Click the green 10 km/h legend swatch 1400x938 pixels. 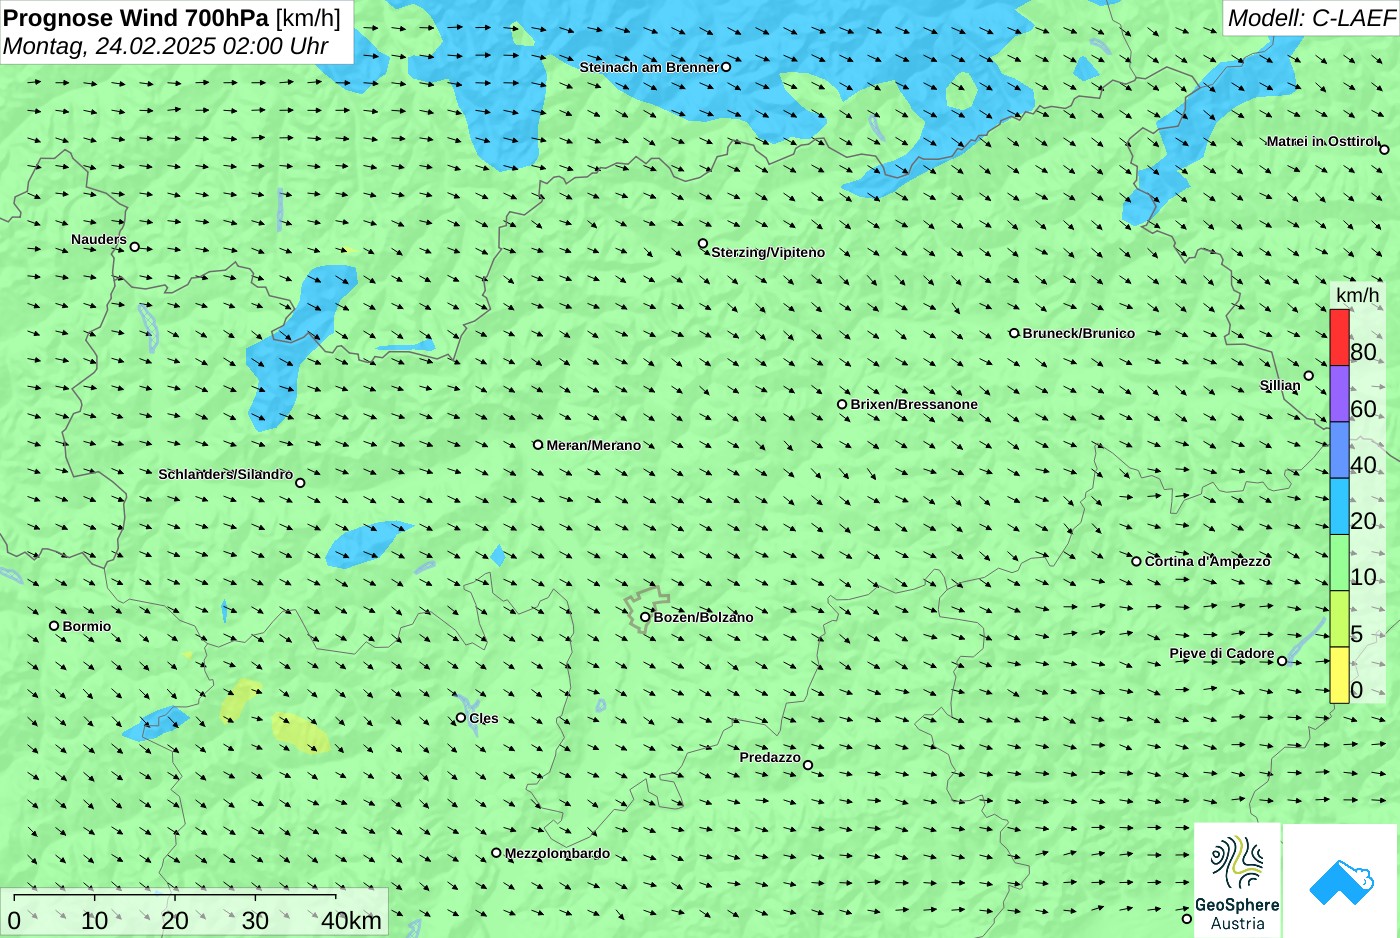1339,563
